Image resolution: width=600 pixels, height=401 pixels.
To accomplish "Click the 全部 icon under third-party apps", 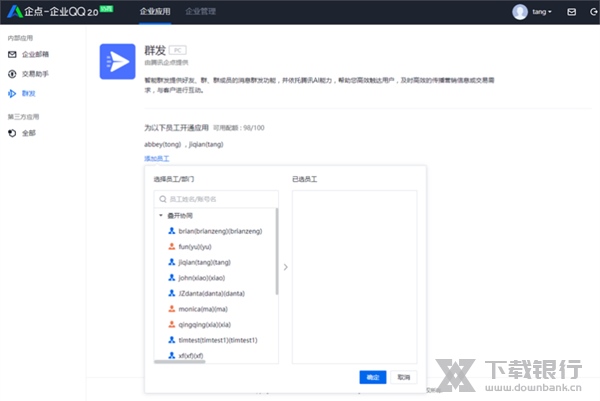I will [12, 133].
